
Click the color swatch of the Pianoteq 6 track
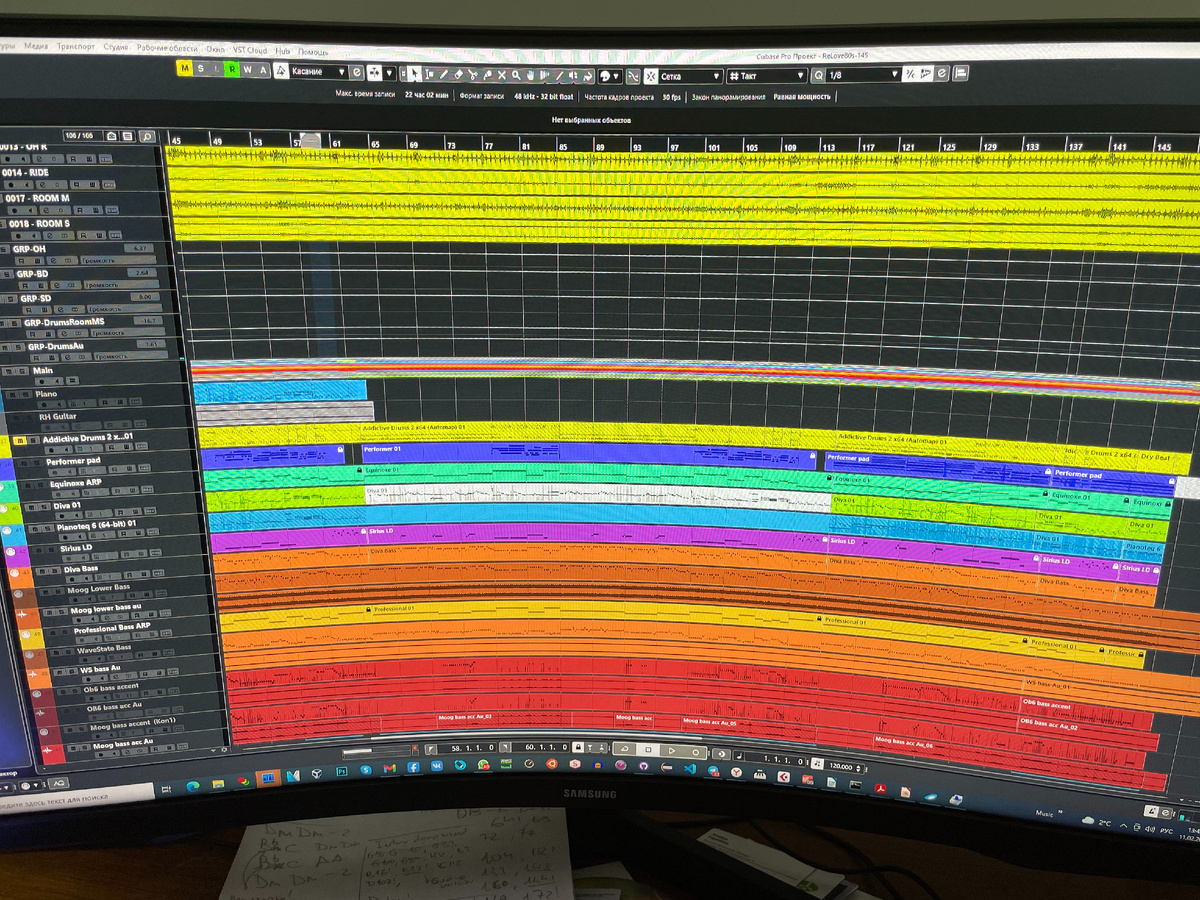14,535
